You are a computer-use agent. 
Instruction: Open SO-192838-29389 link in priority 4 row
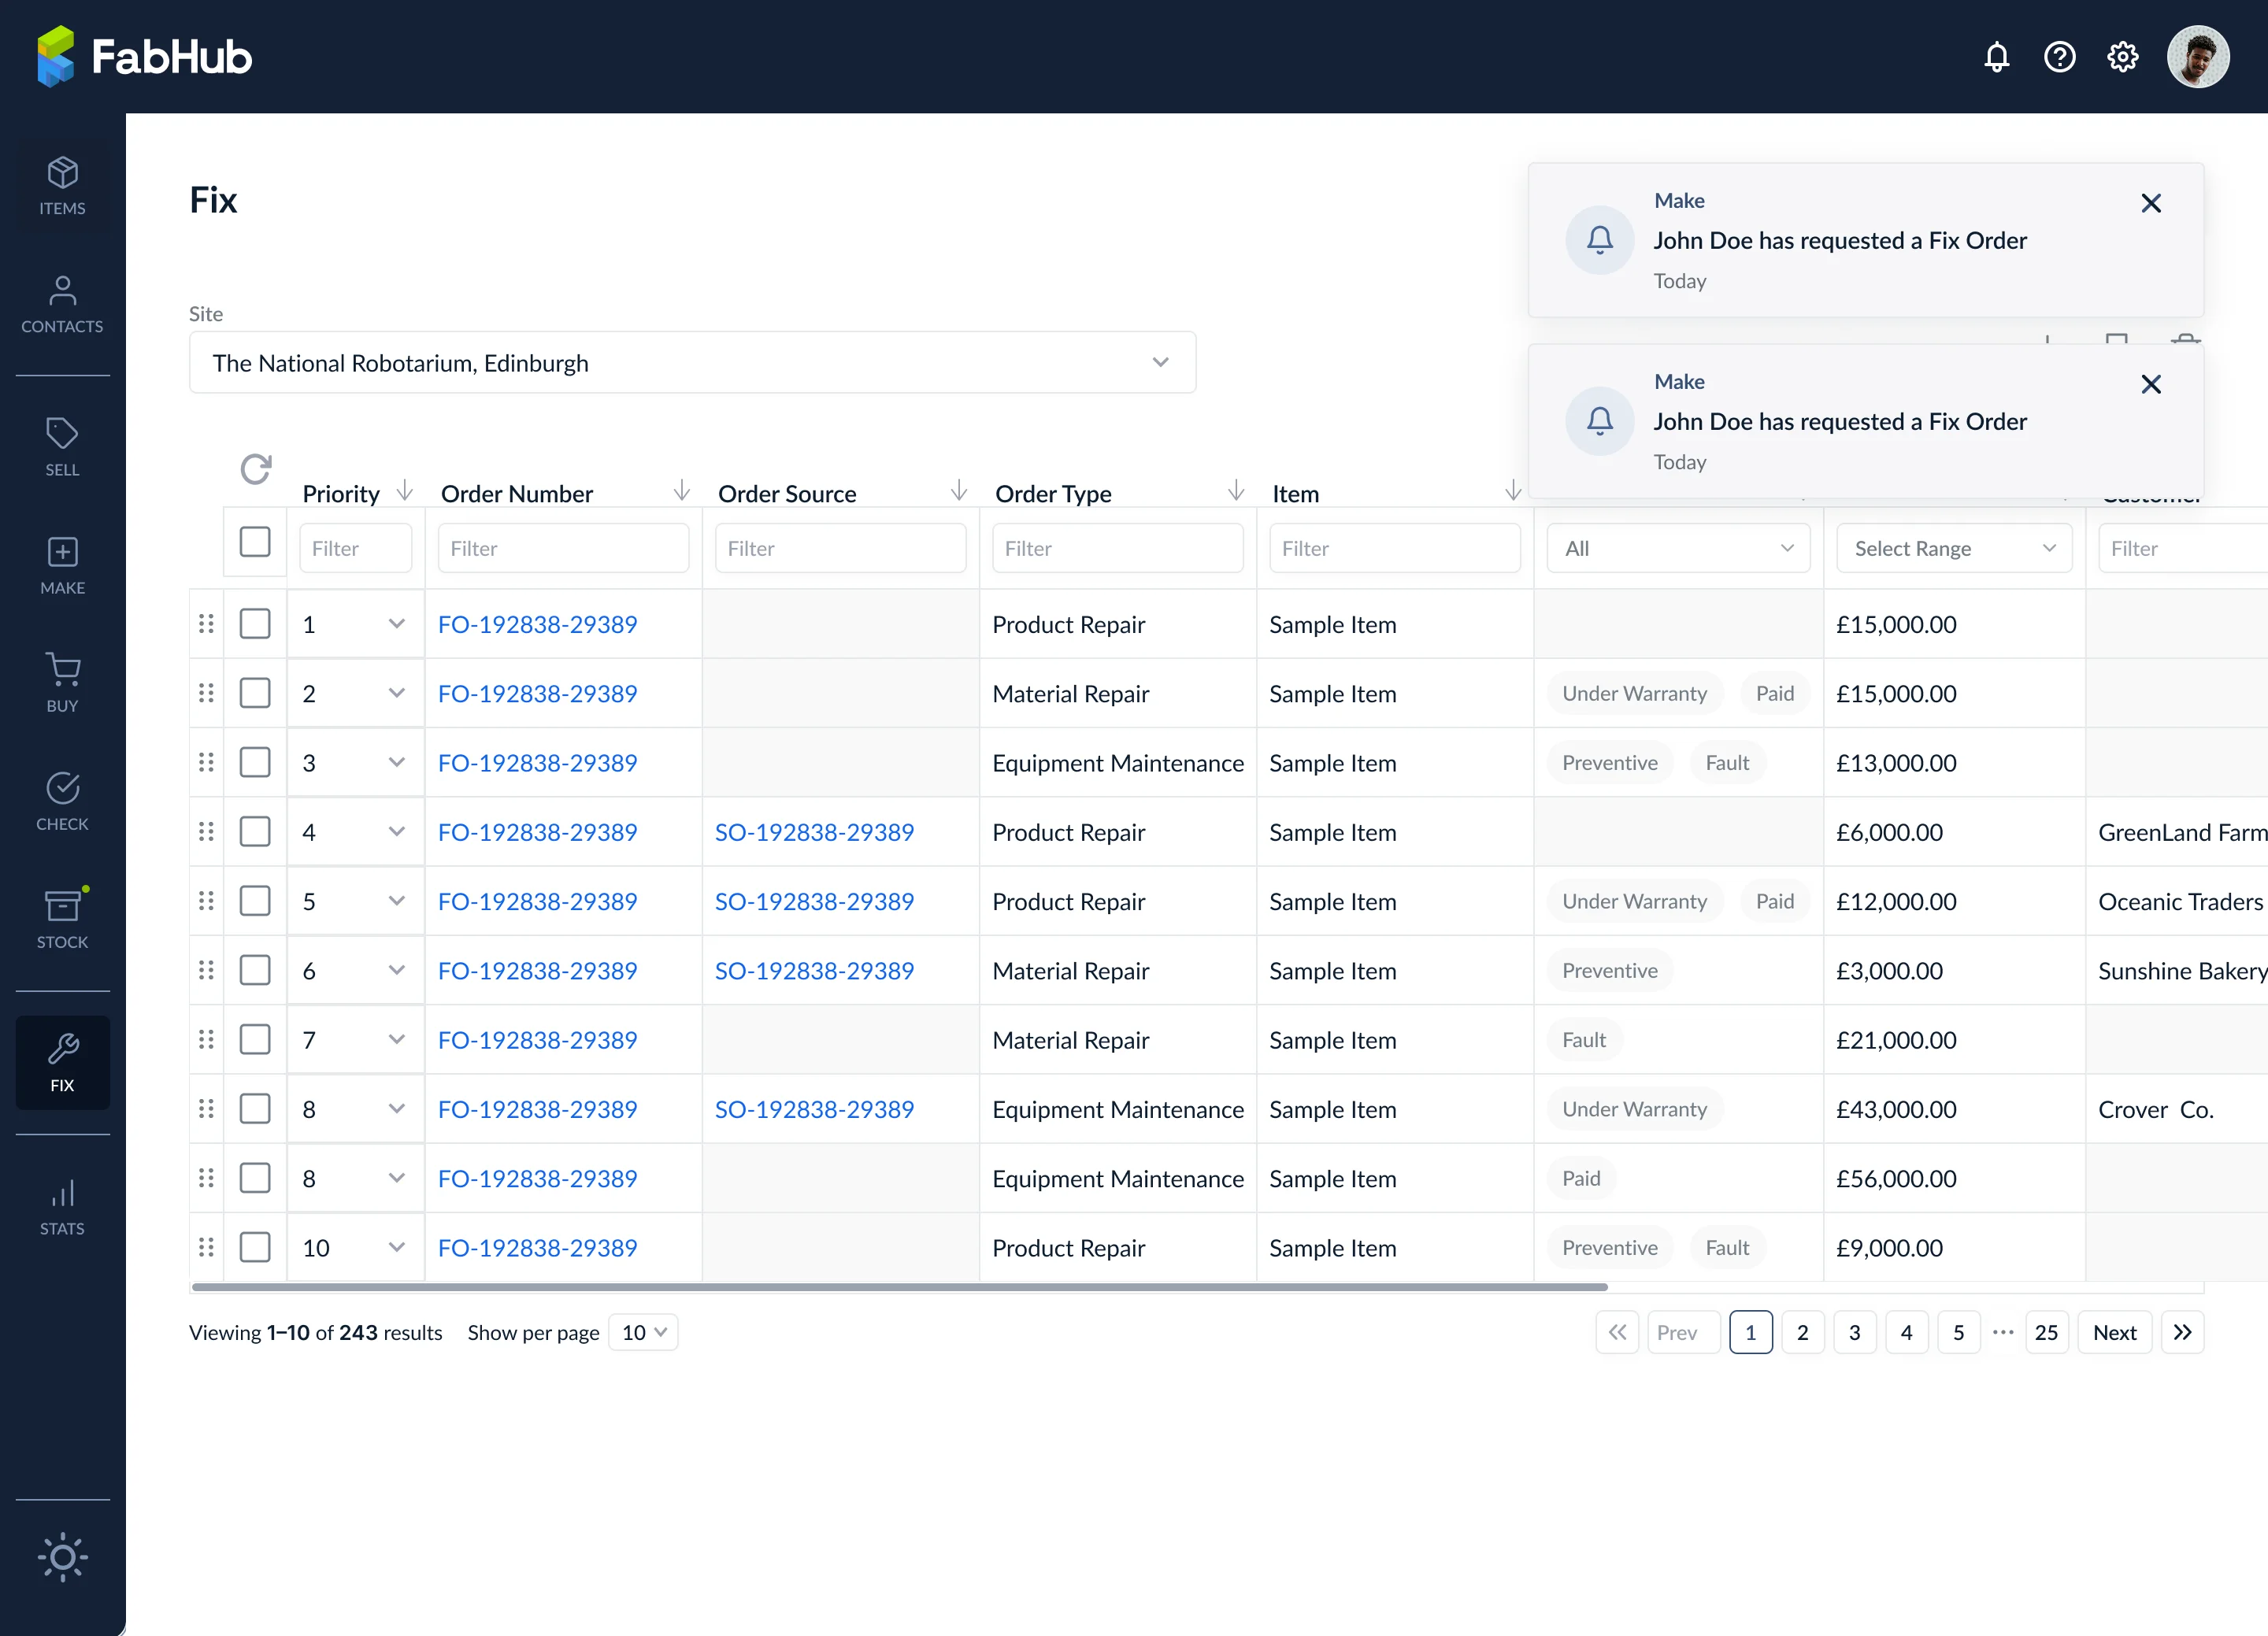(814, 832)
